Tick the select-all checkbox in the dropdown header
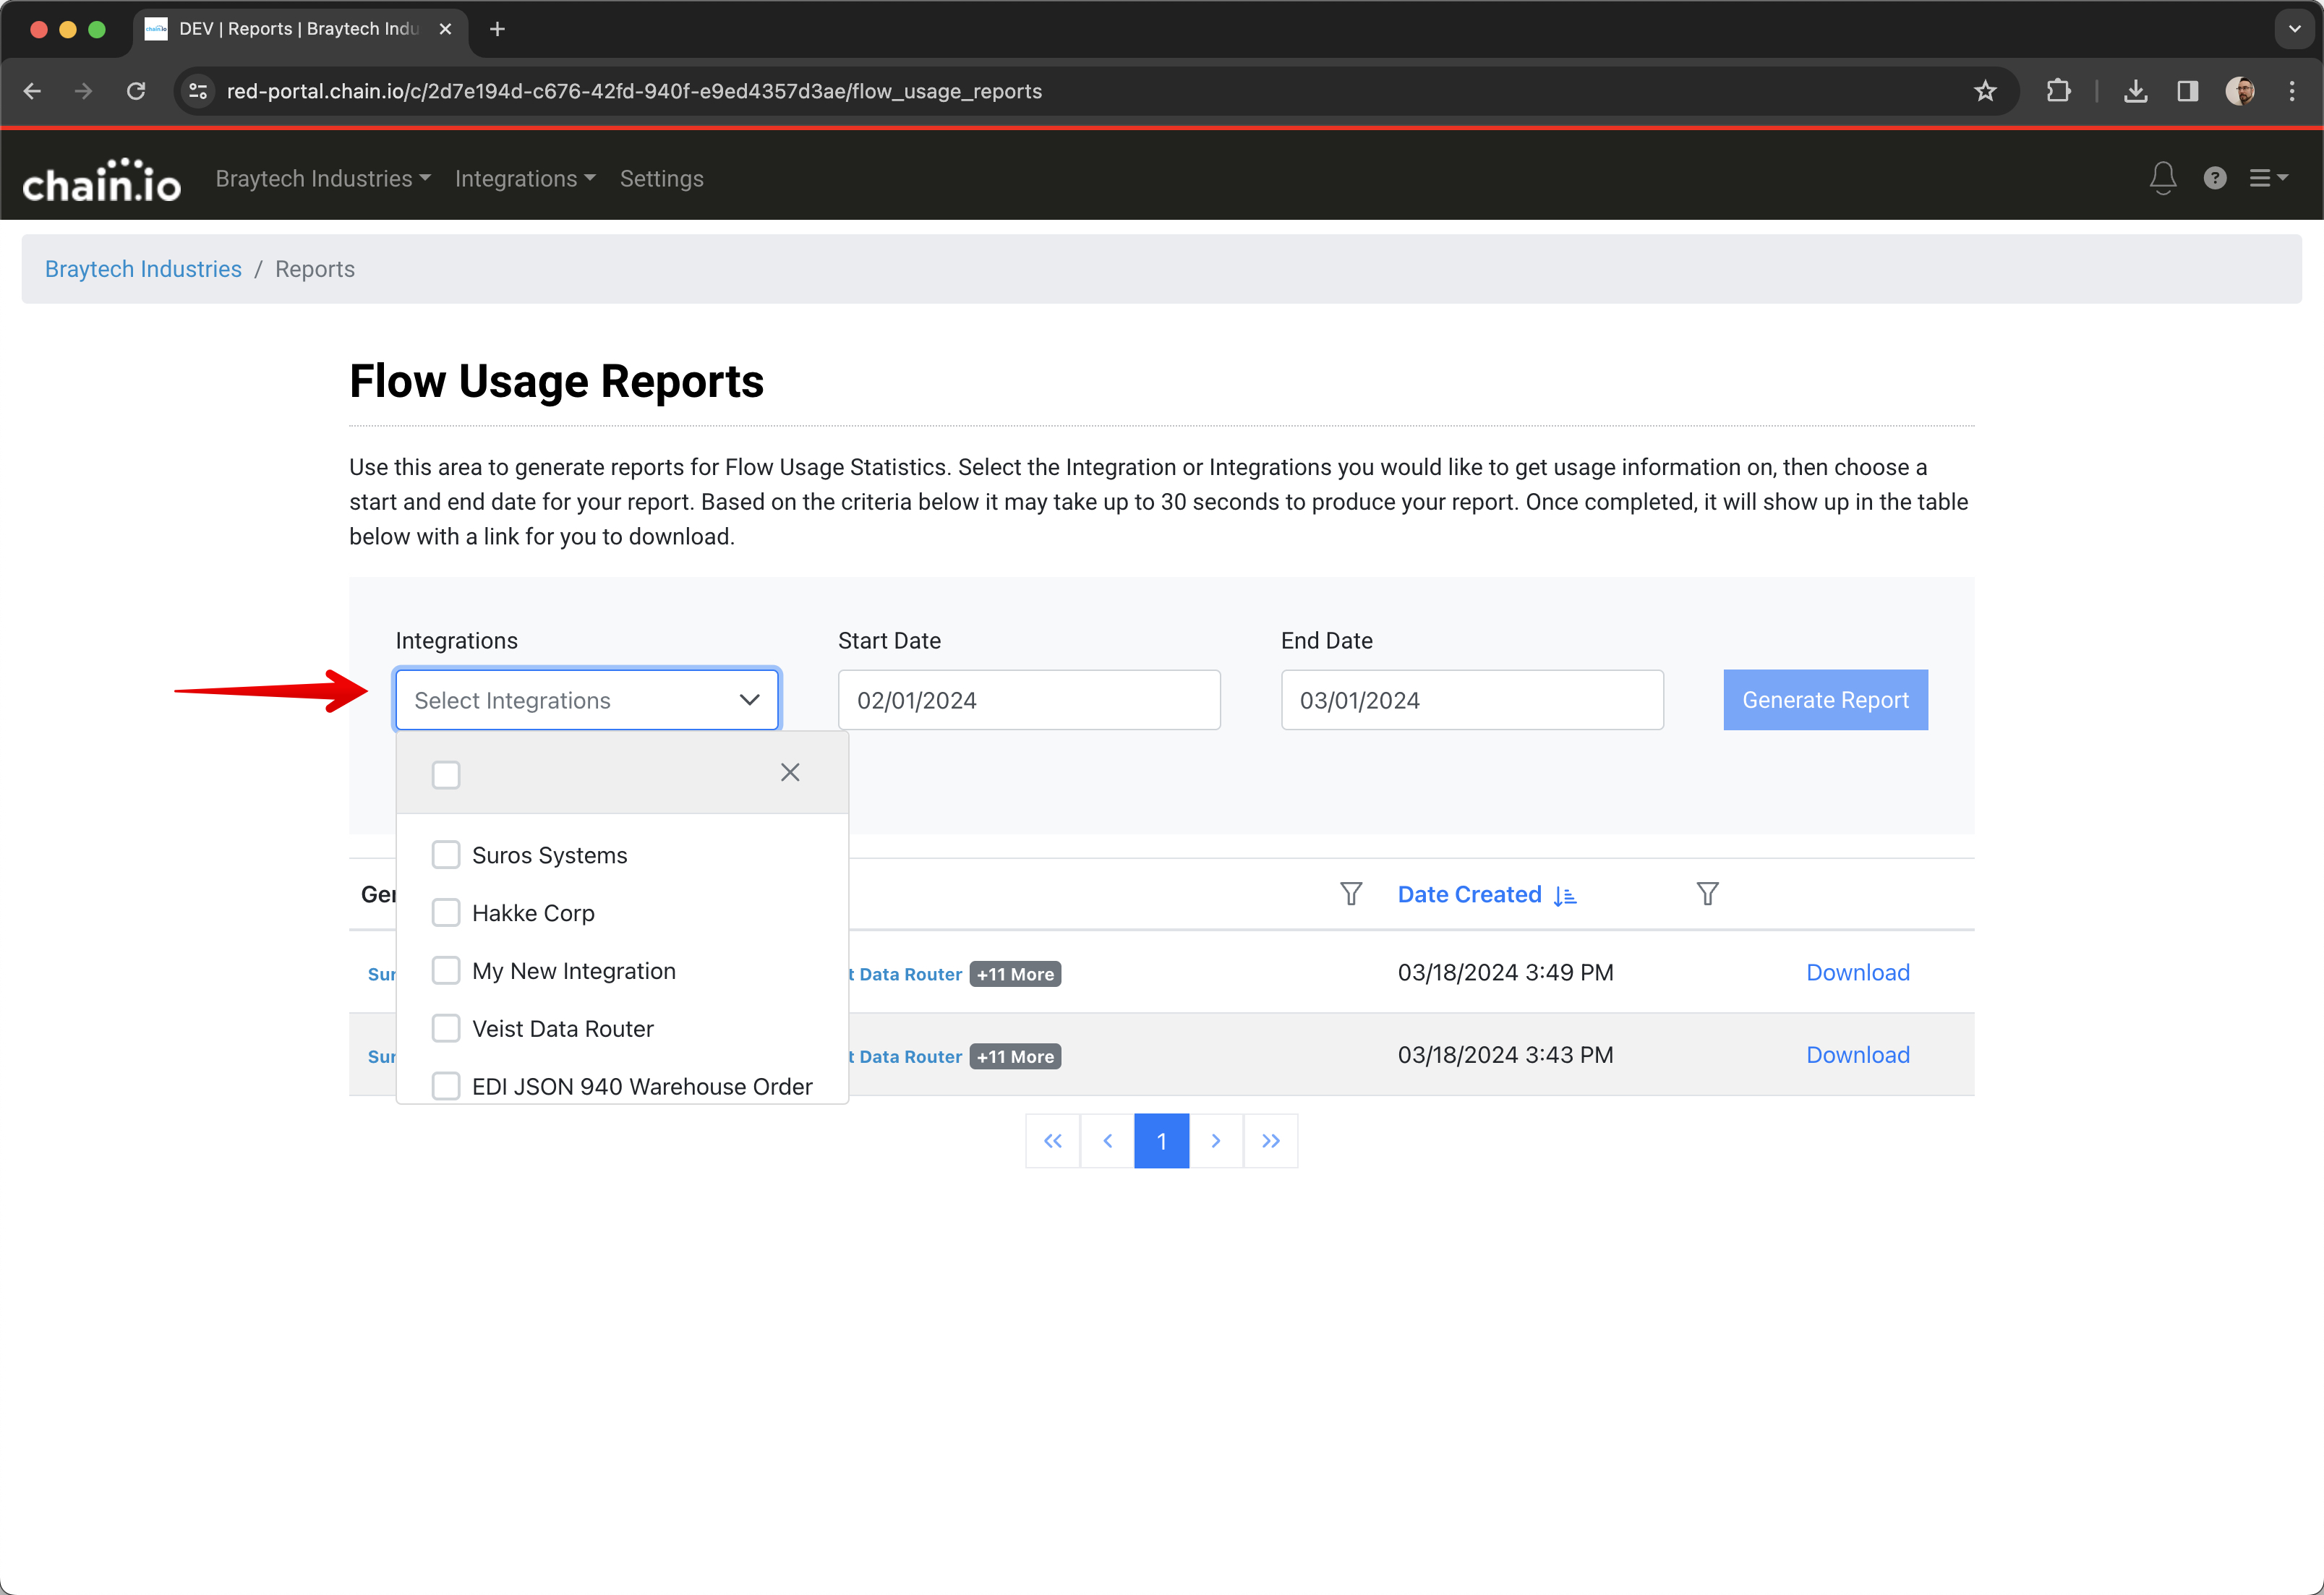2324x1595 pixels. point(446,775)
